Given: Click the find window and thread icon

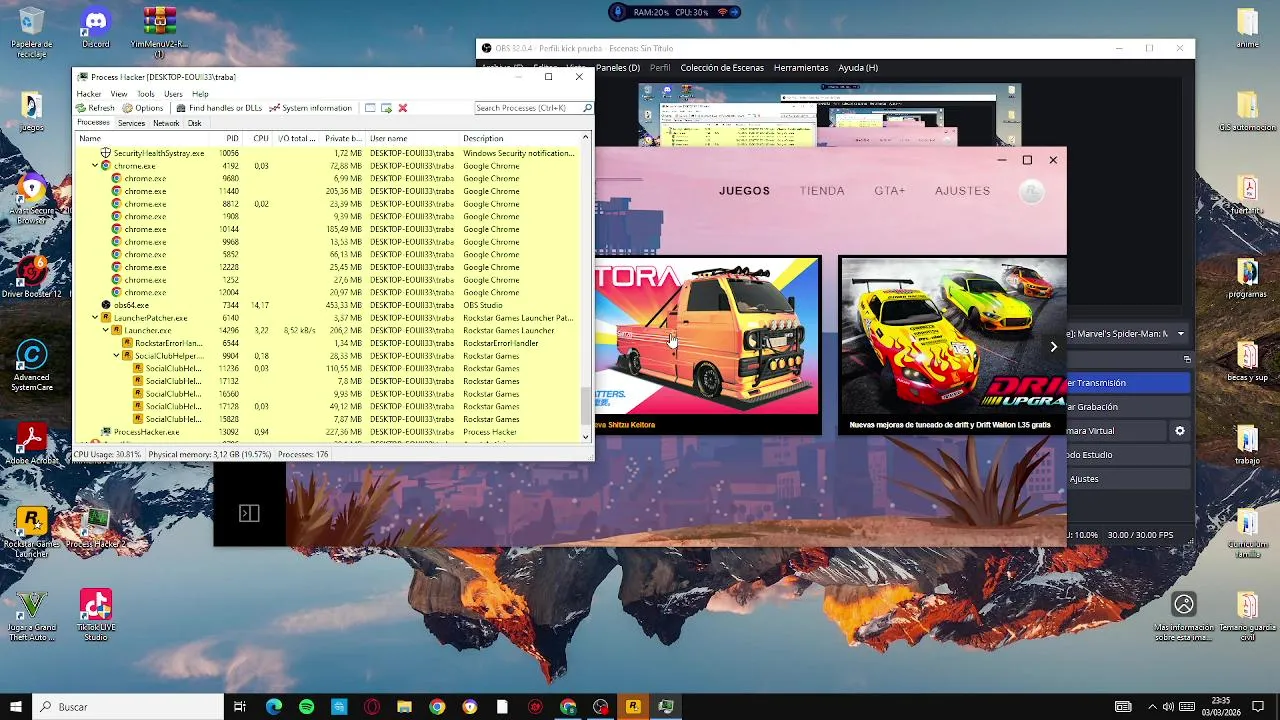Looking at the screenshot, I should [386, 108].
